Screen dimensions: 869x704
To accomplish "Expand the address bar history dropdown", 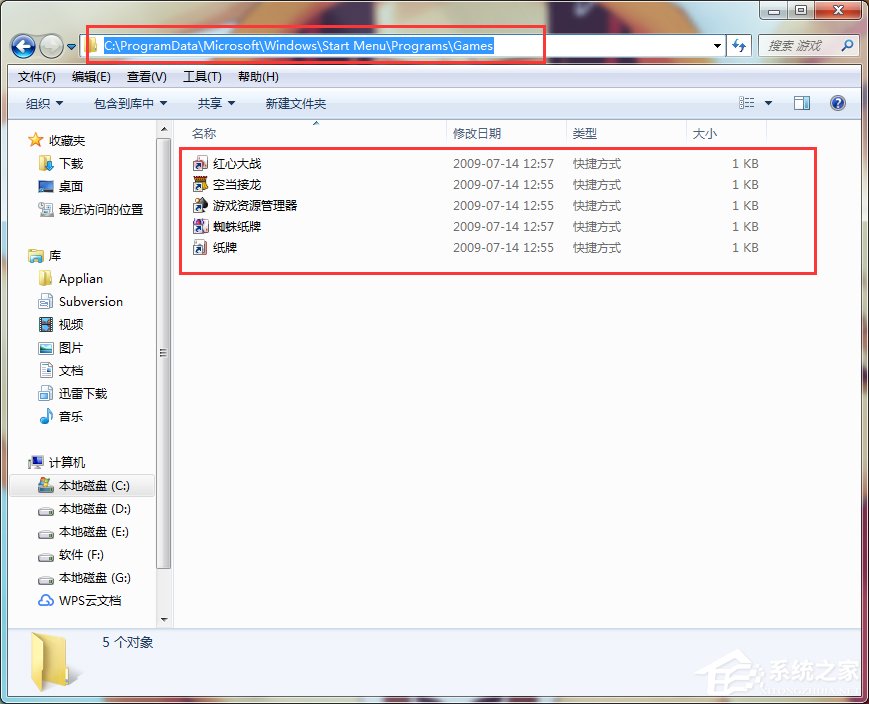I will (x=717, y=46).
